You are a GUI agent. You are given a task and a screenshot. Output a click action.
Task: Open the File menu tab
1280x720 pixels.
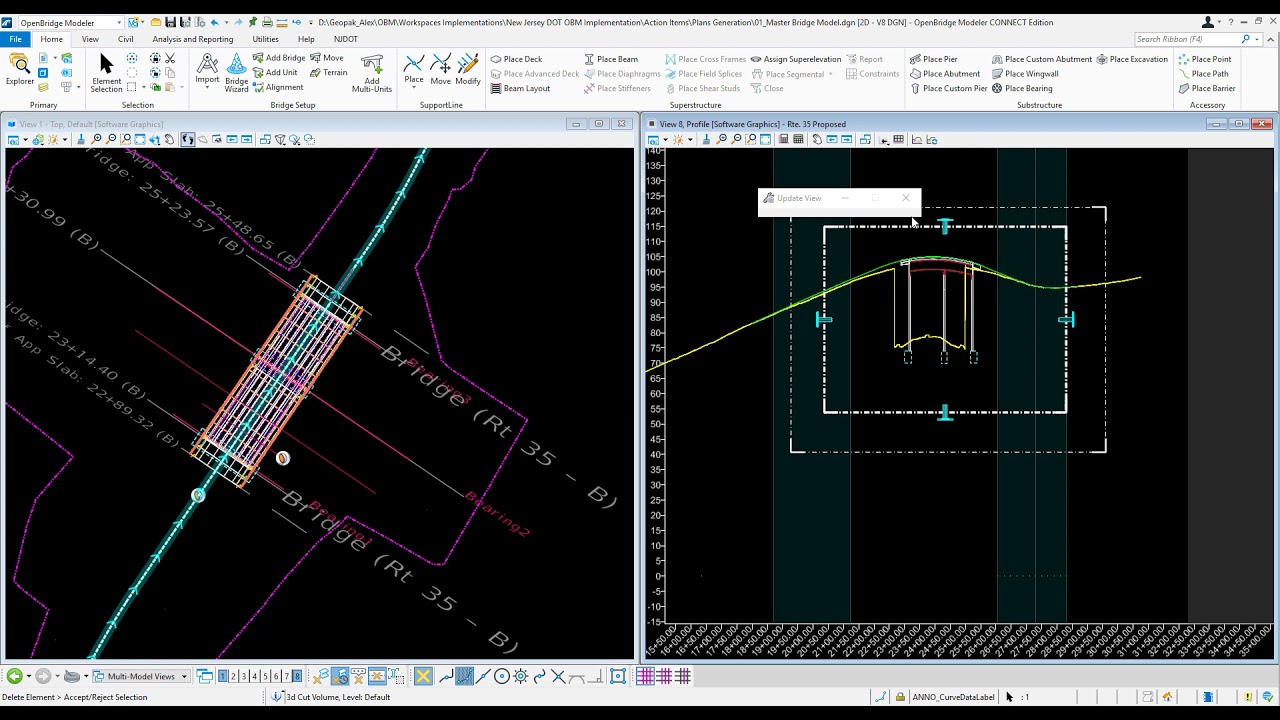[x=16, y=39]
